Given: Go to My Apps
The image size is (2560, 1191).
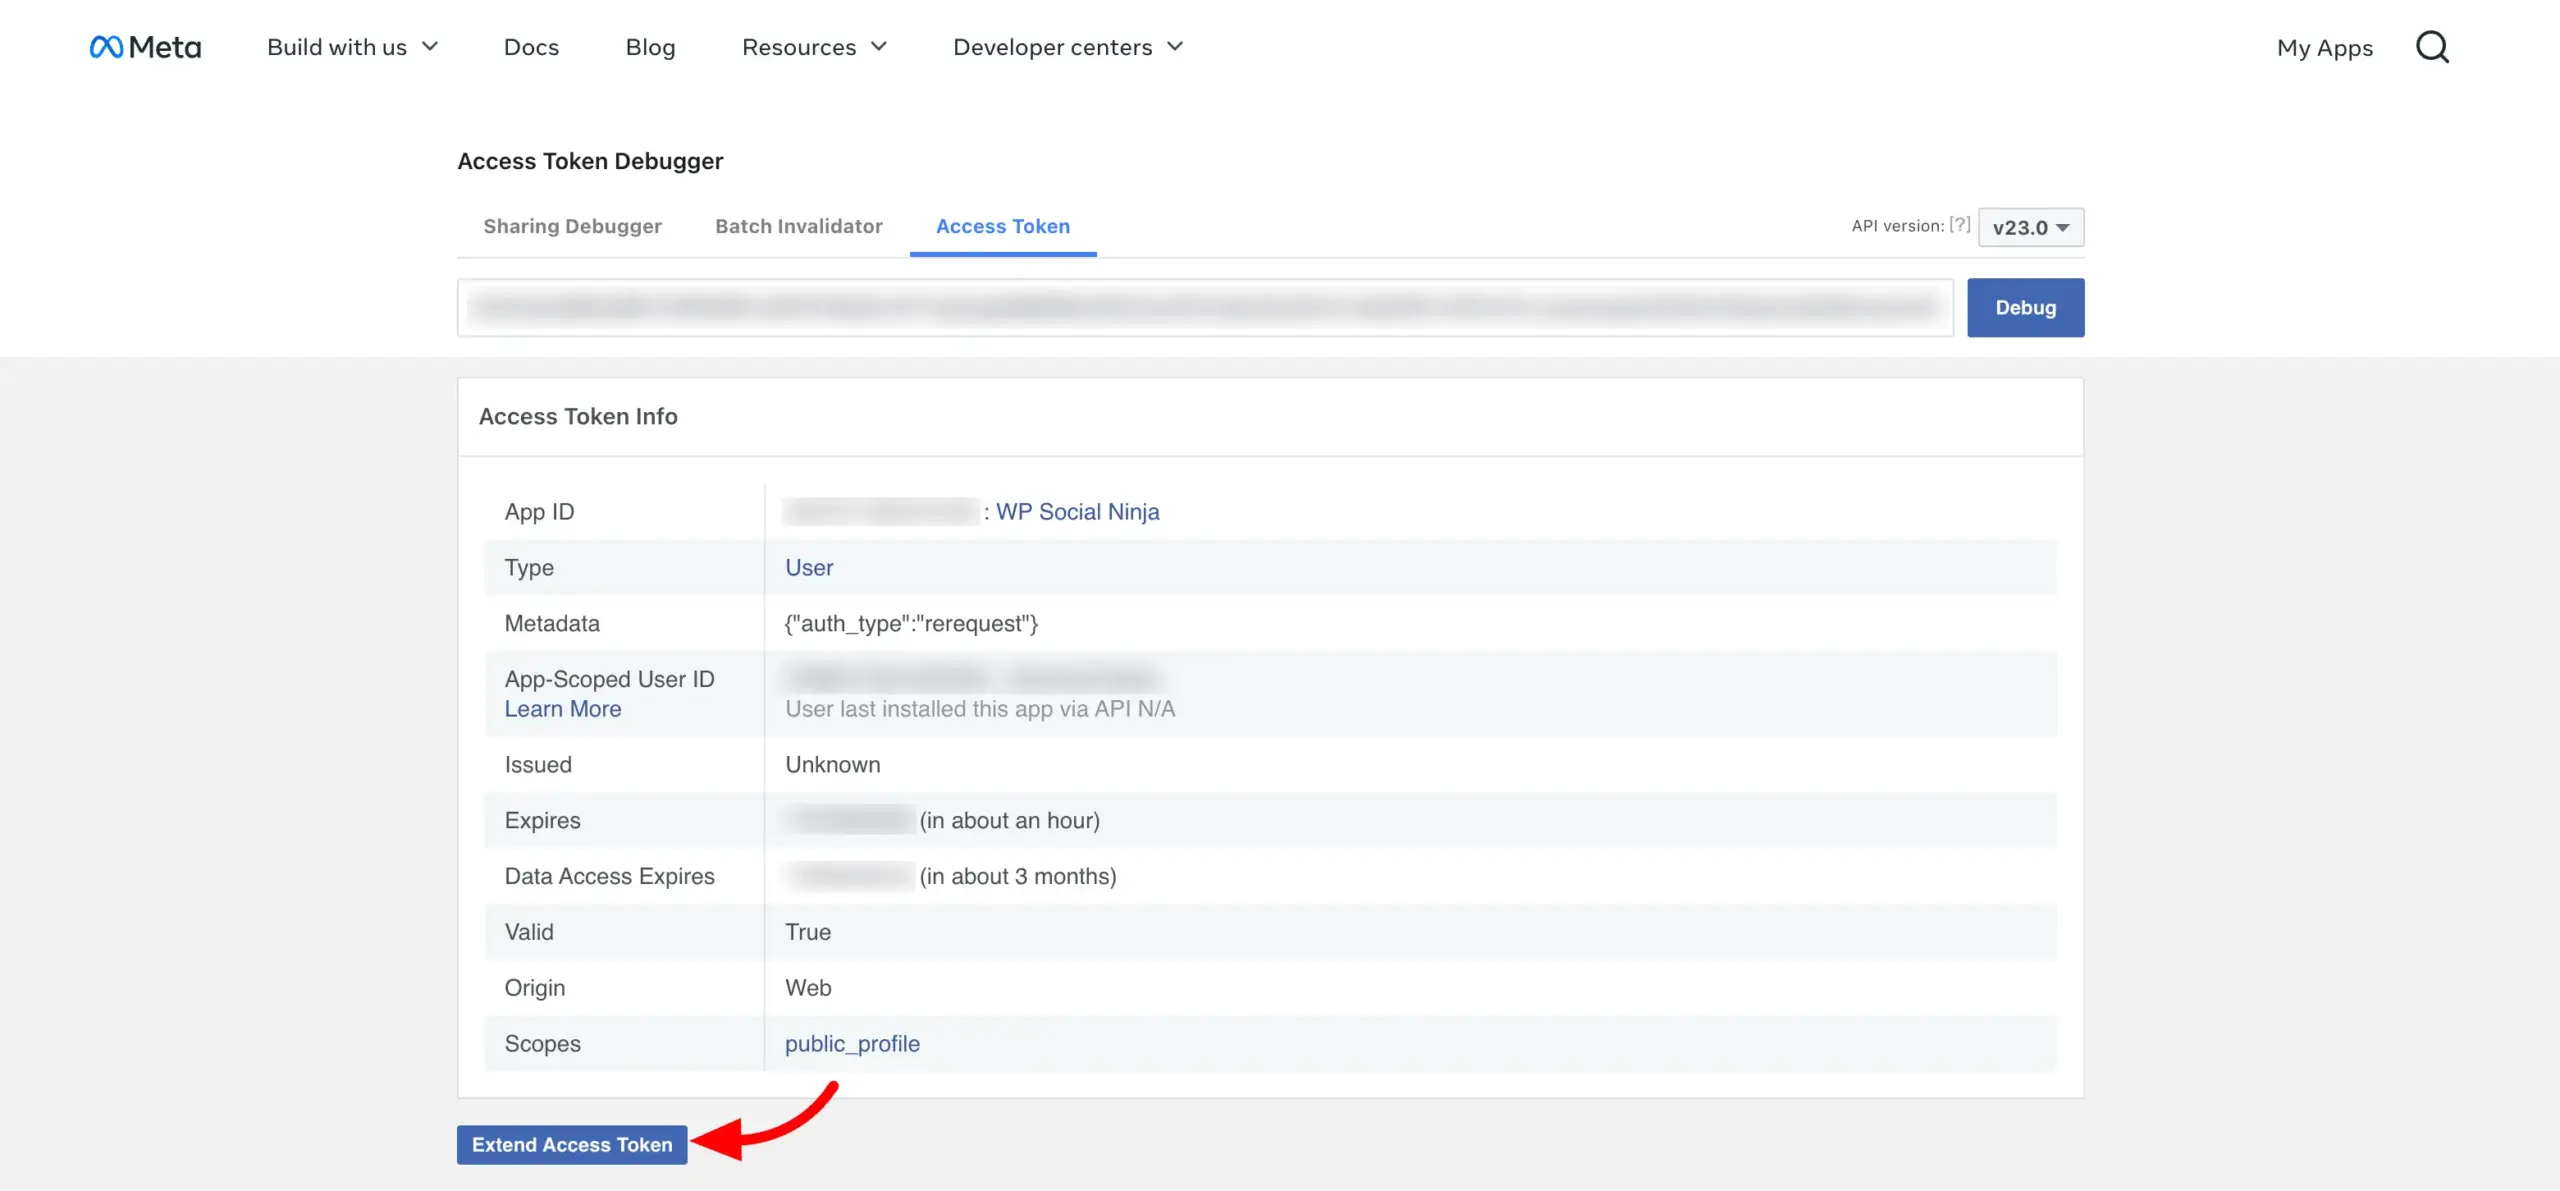Looking at the screenshot, I should (x=2325, y=47).
